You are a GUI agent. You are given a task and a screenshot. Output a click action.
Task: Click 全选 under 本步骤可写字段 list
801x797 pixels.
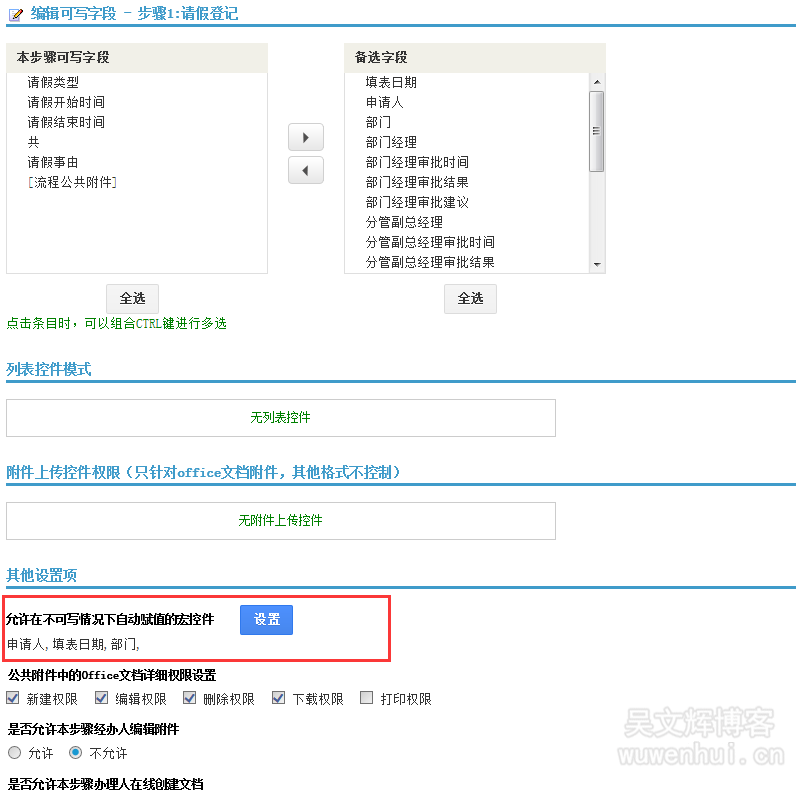point(132,298)
